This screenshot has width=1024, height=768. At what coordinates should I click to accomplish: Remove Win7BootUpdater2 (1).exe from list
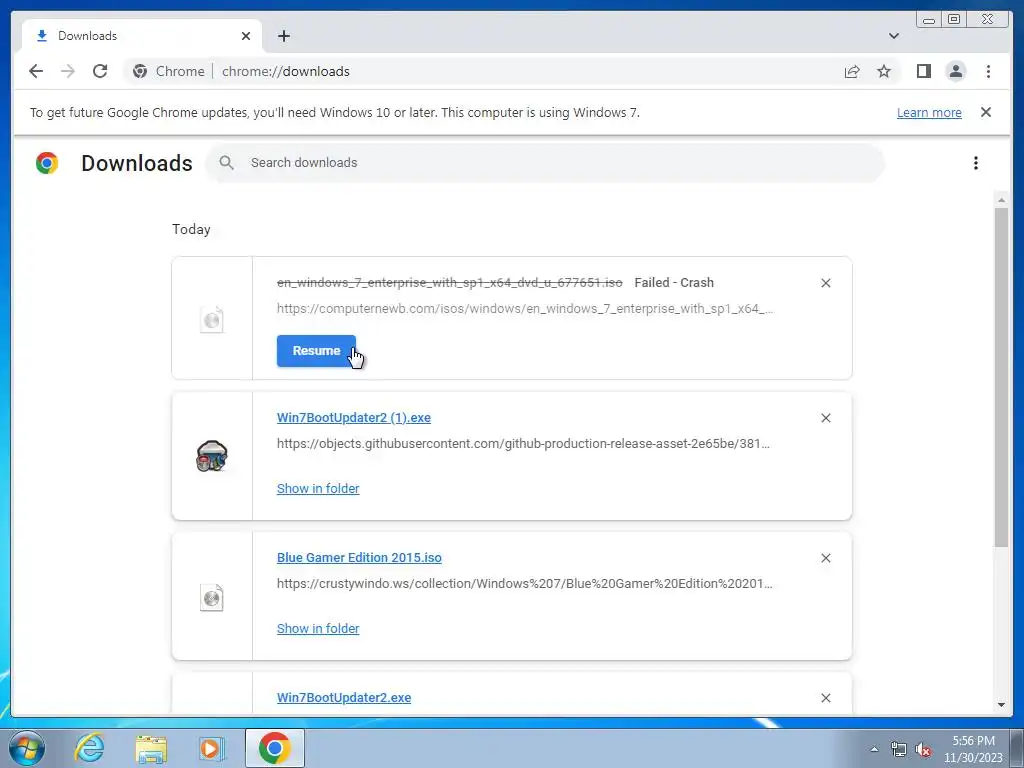point(825,418)
